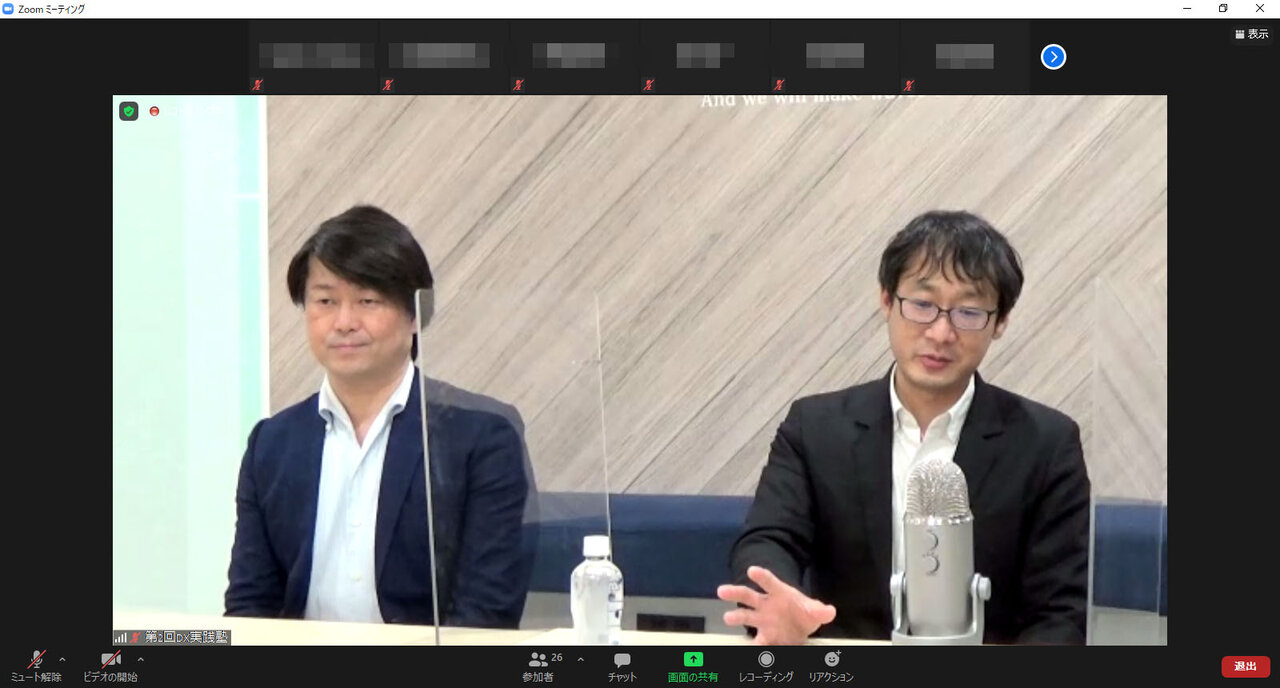
Task: Expand audio options arrow beside mute
Action: (x=63, y=660)
